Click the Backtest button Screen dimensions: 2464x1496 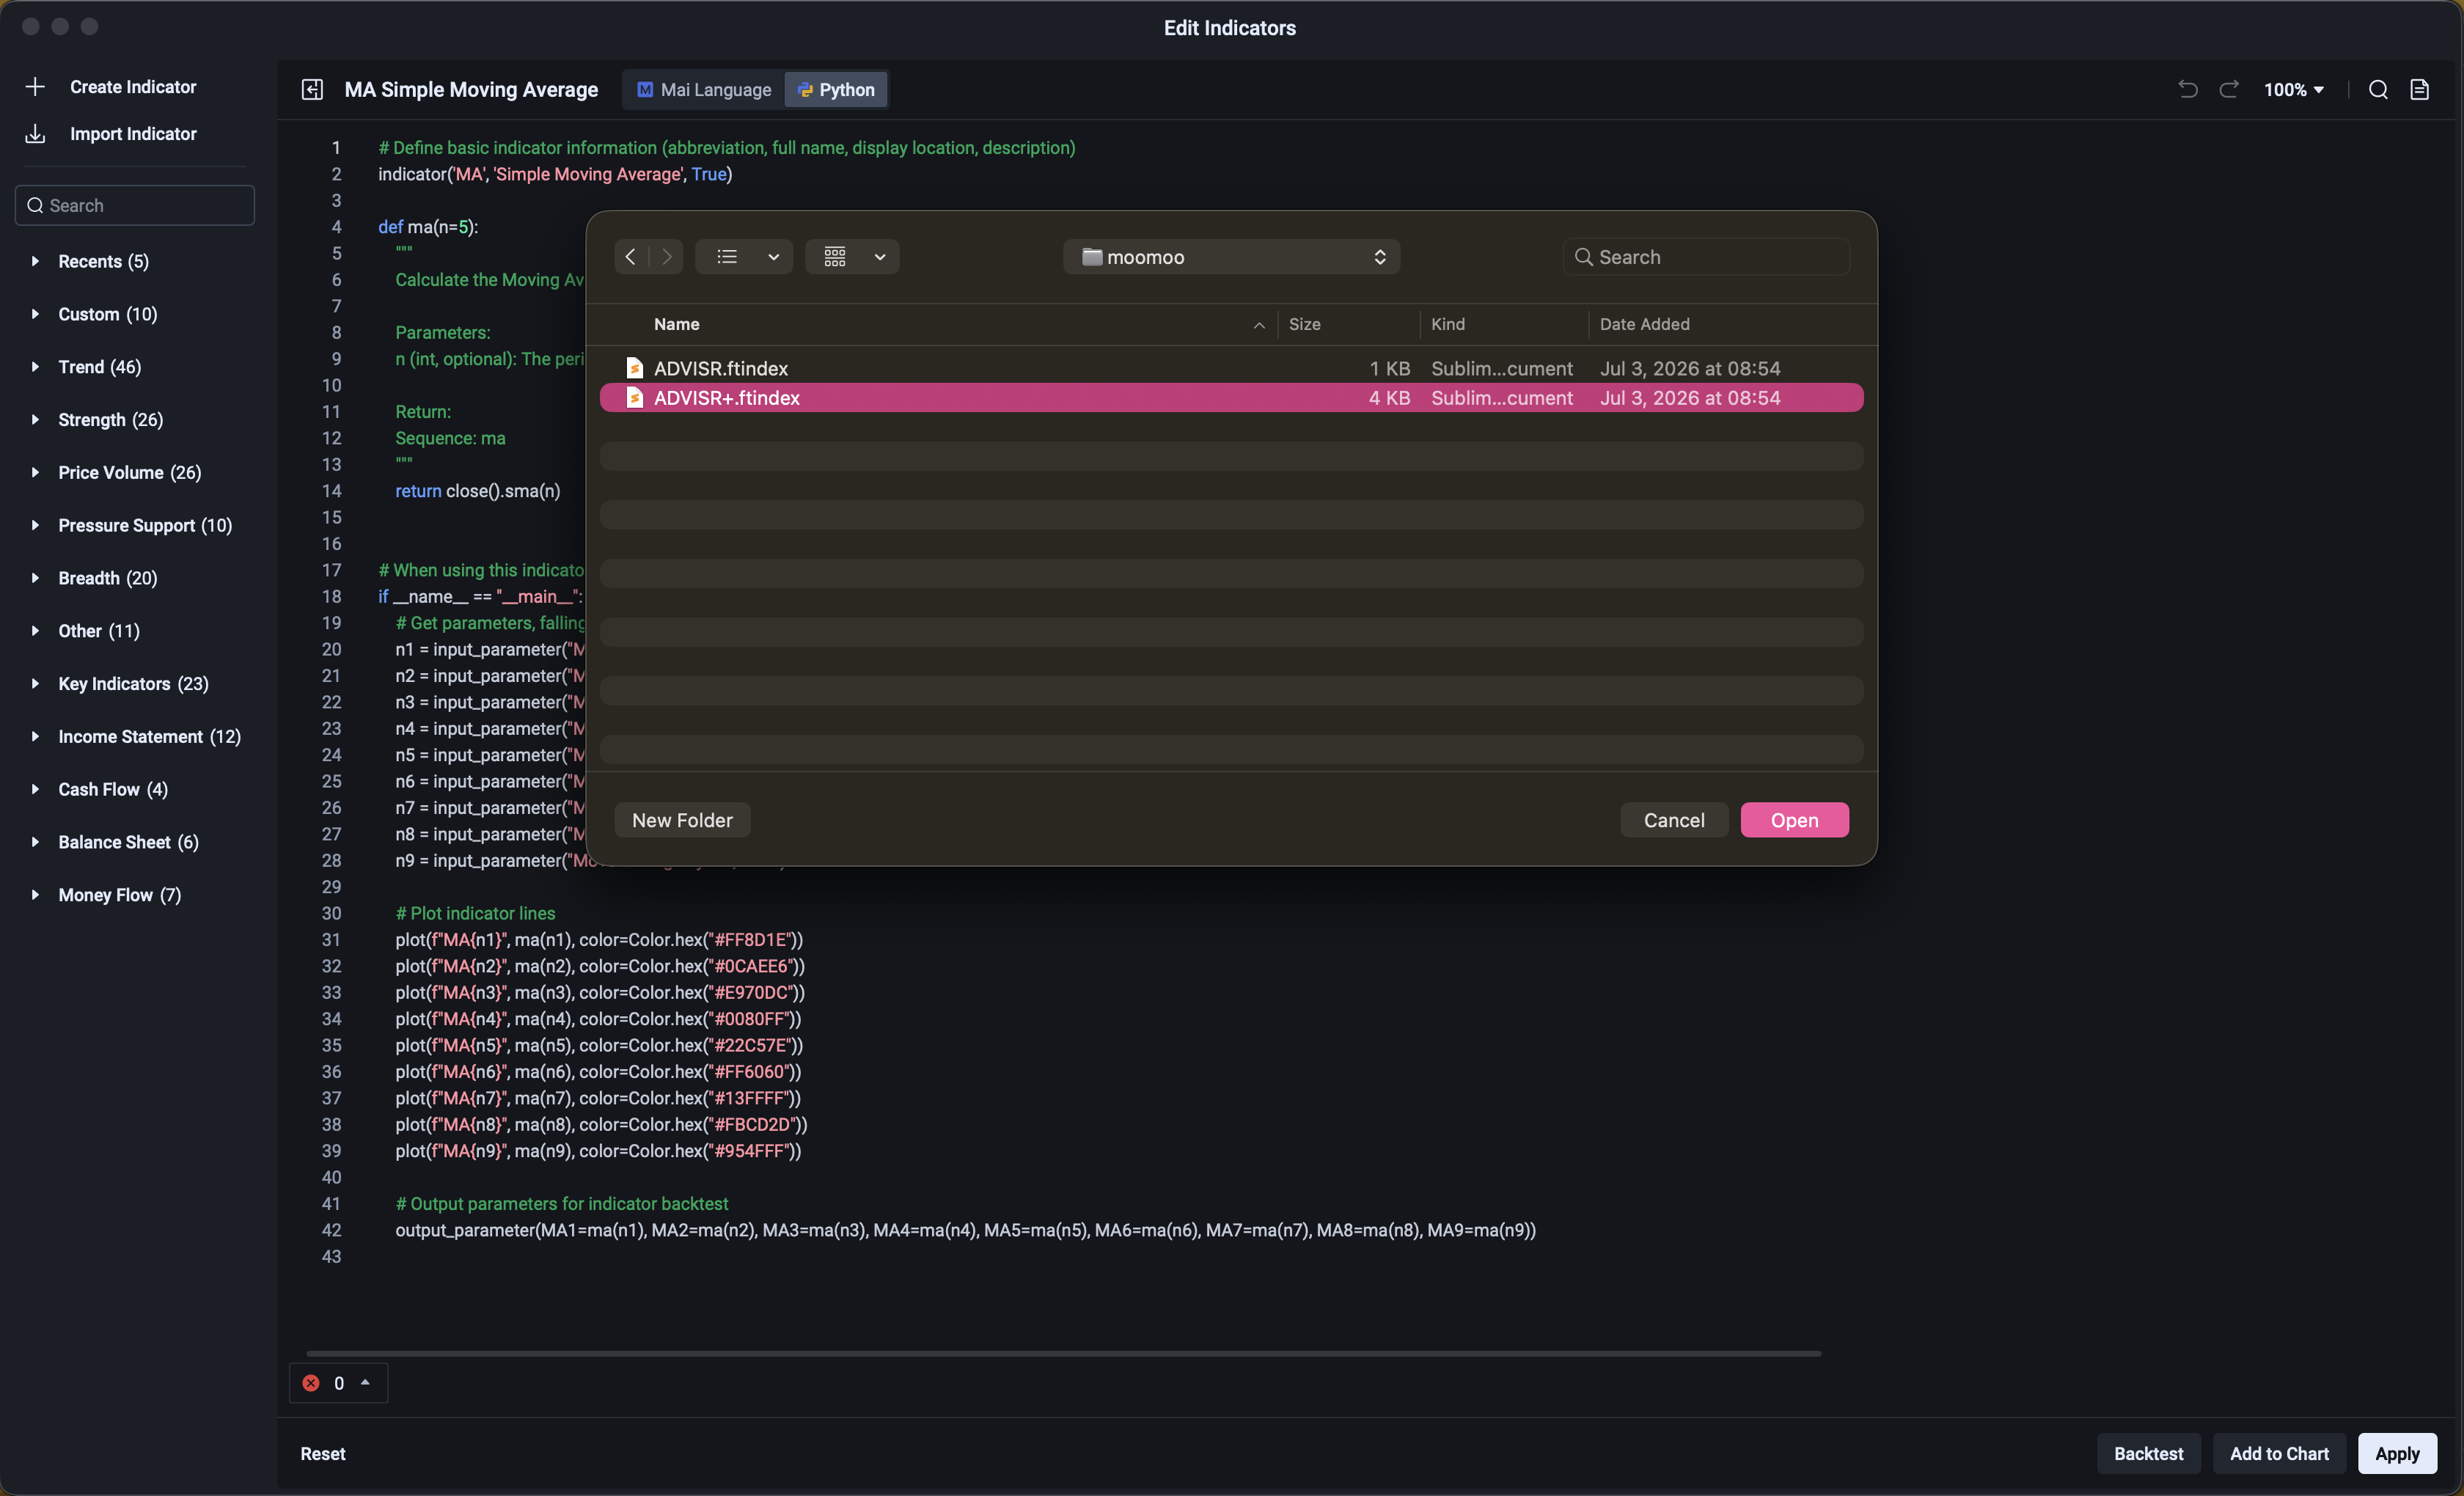pyautogui.click(x=2148, y=1454)
